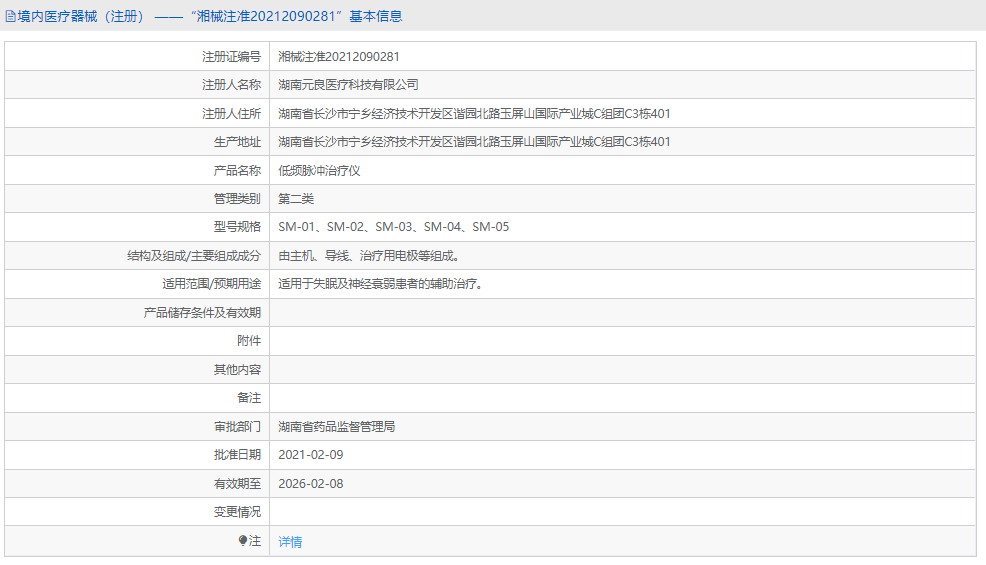Click the 备注 label
986x565 pixels.
249,398
